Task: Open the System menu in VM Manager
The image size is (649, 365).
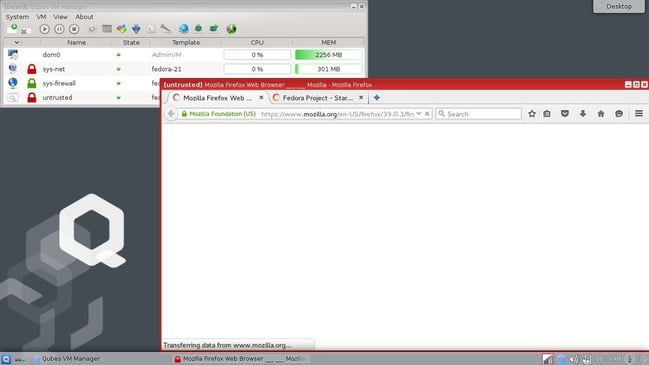Action: point(17,17)
